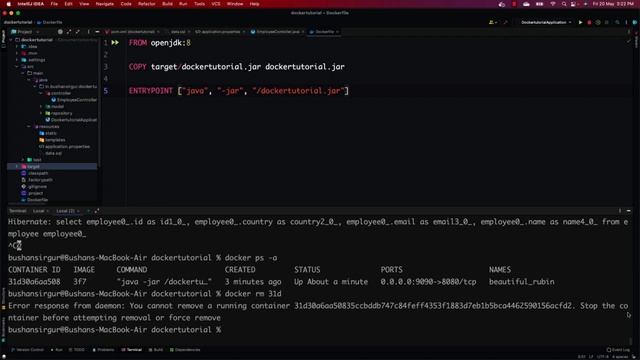Select EmployeeController in project tree
The image size is (640, 360).
click(74, 100)
